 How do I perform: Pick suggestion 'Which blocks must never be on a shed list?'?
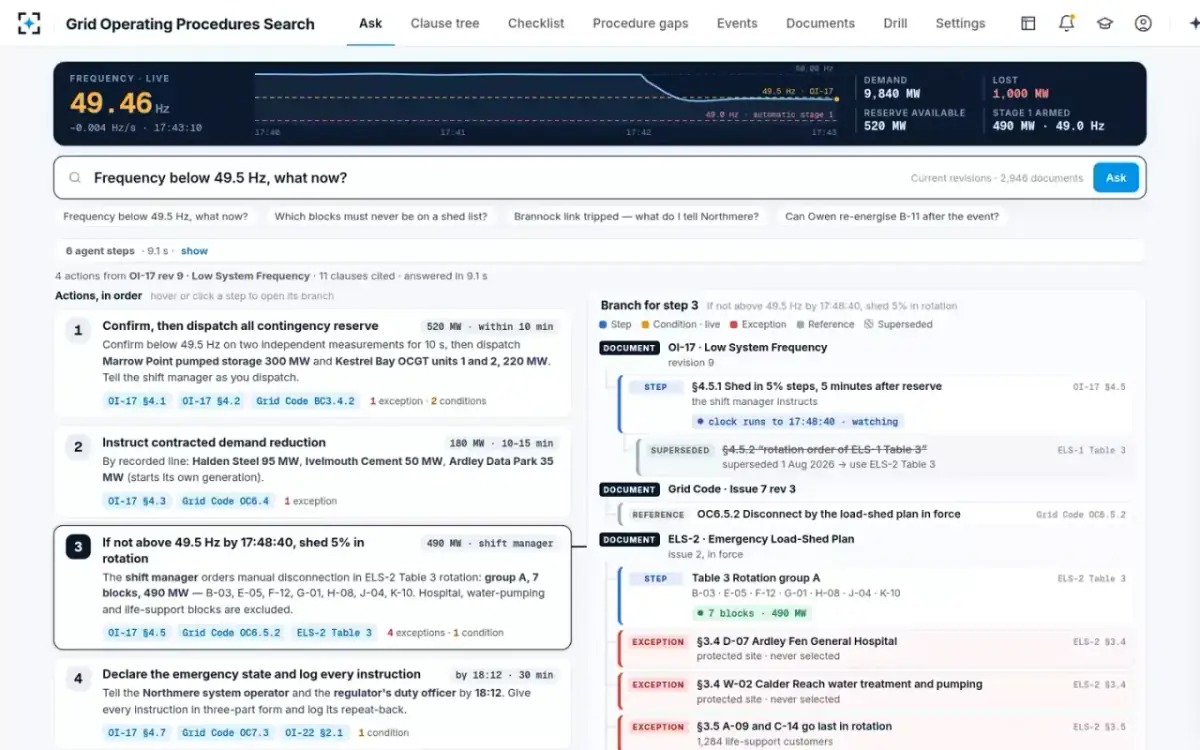point(381,216)
